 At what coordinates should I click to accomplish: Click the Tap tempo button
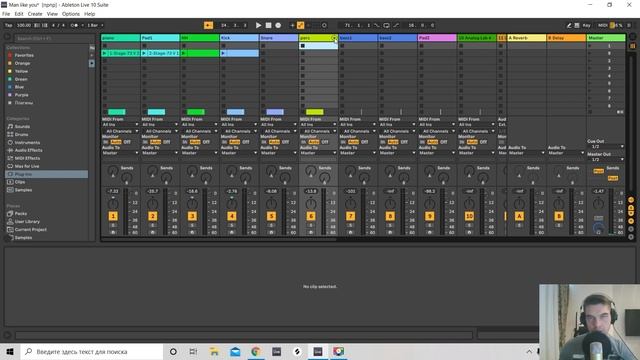(x=8, y=25)
